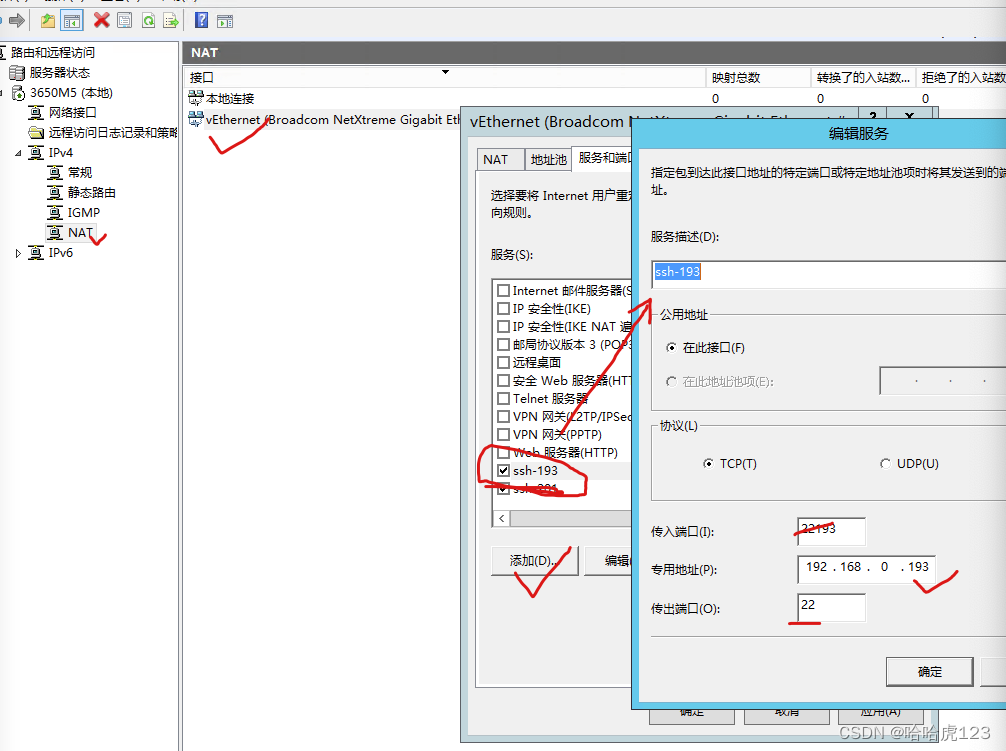Click the 常规 node icon
The image size is (1006, 751).
pyautogui.click(x=56, y=173)
